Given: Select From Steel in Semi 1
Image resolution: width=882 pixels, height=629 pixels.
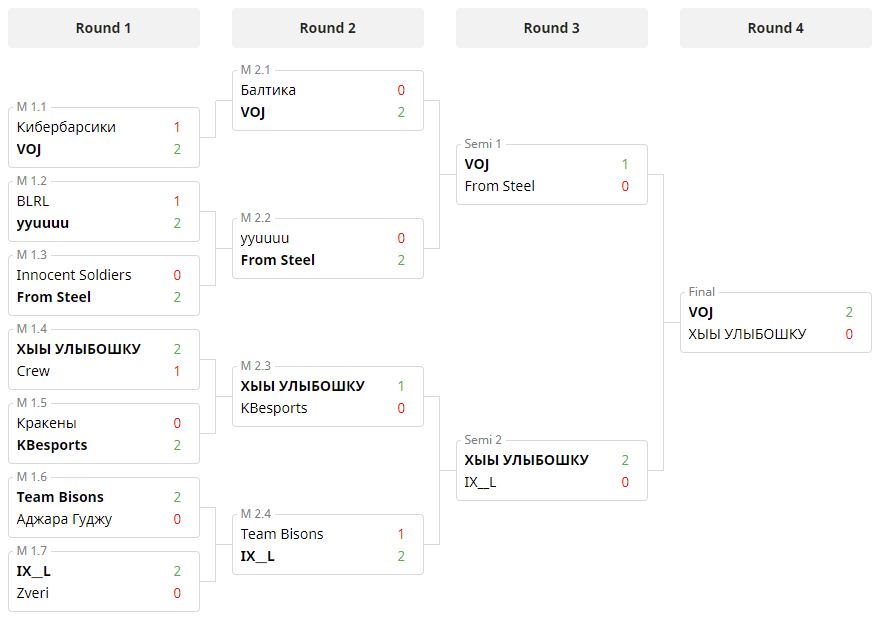Looking at the screenshot, I should tap(500, 186).
